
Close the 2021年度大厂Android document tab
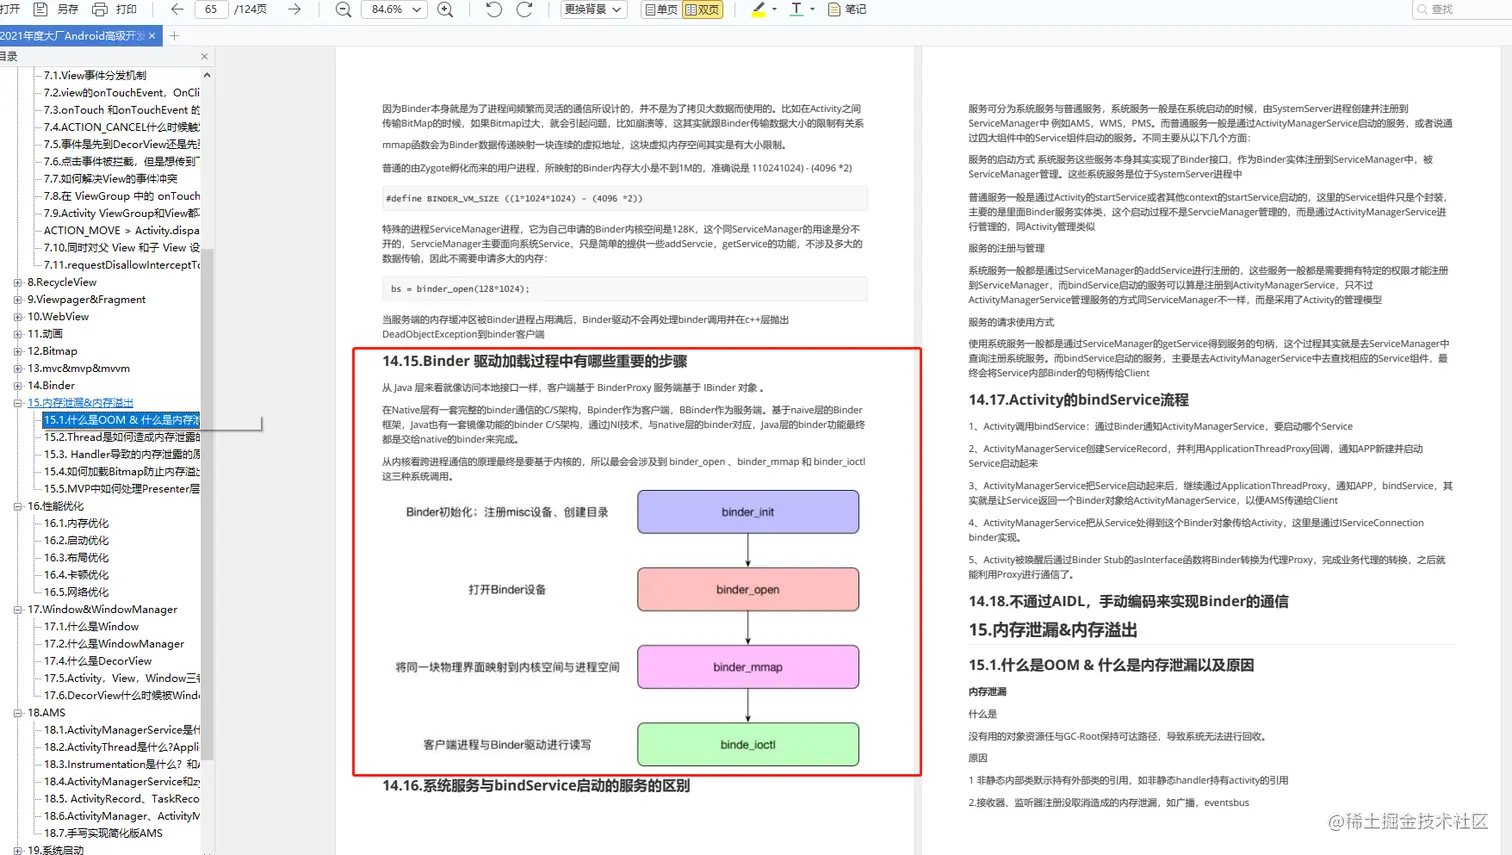(152, 36)
